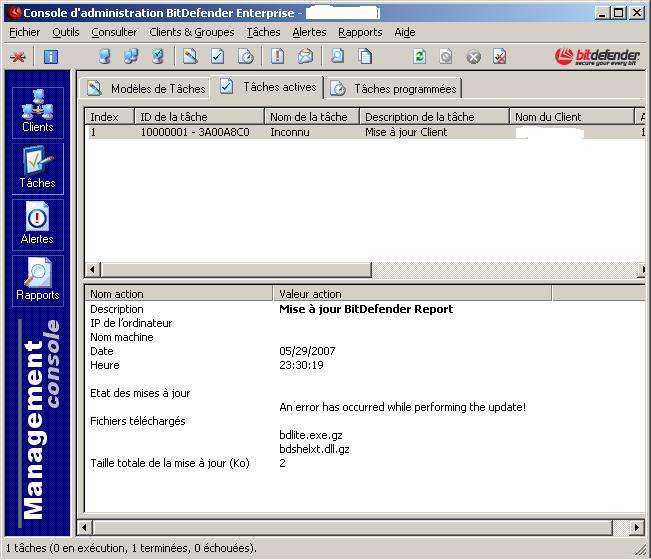Click the file name bdlite.exe.gz
The image size is (651, 560).
[311, 435]
